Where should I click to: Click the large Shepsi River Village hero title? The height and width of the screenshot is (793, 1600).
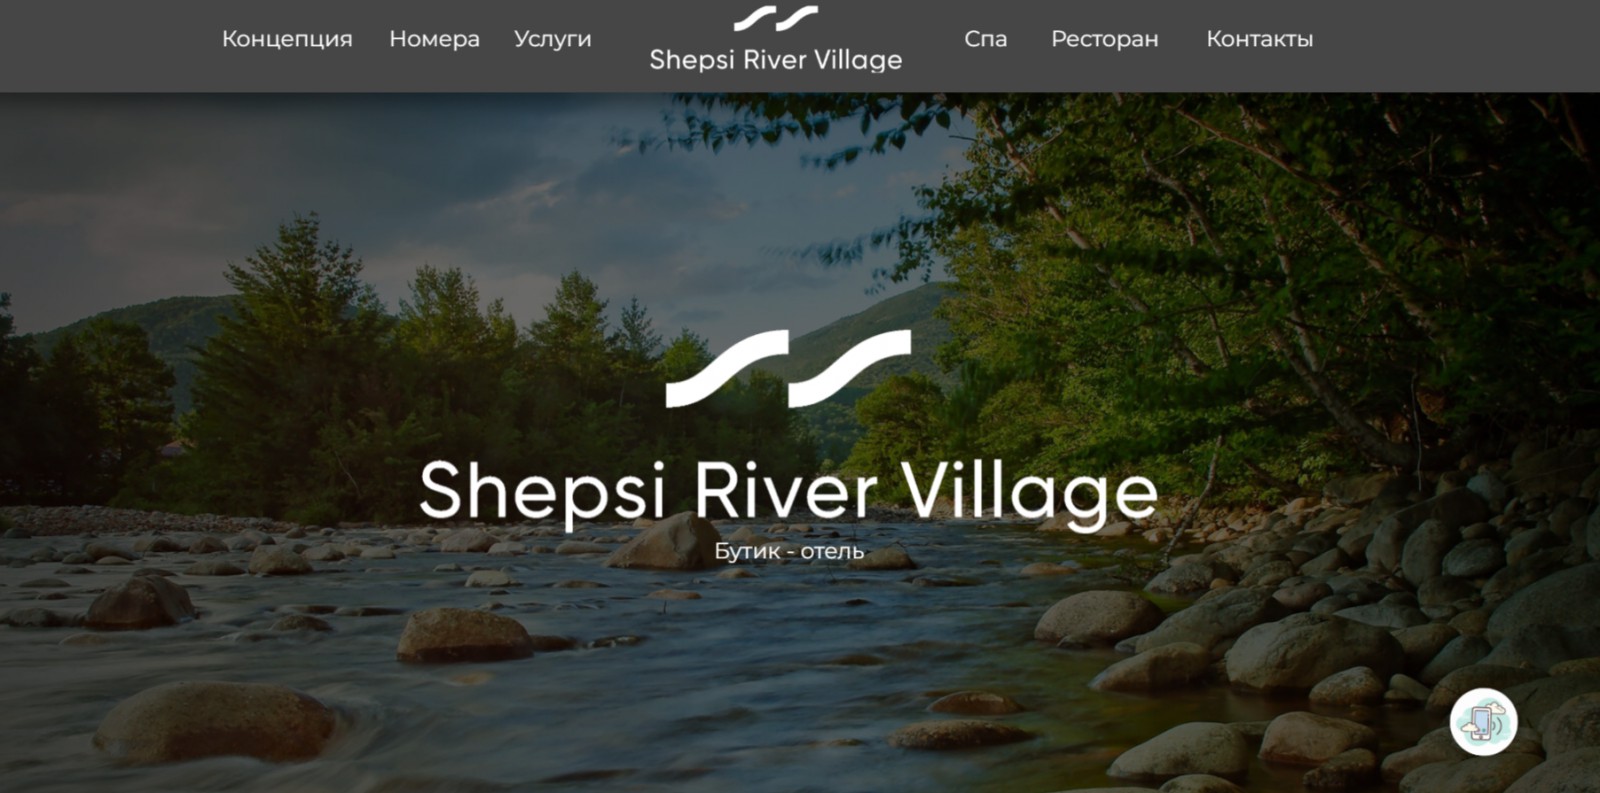pos(788,492)
